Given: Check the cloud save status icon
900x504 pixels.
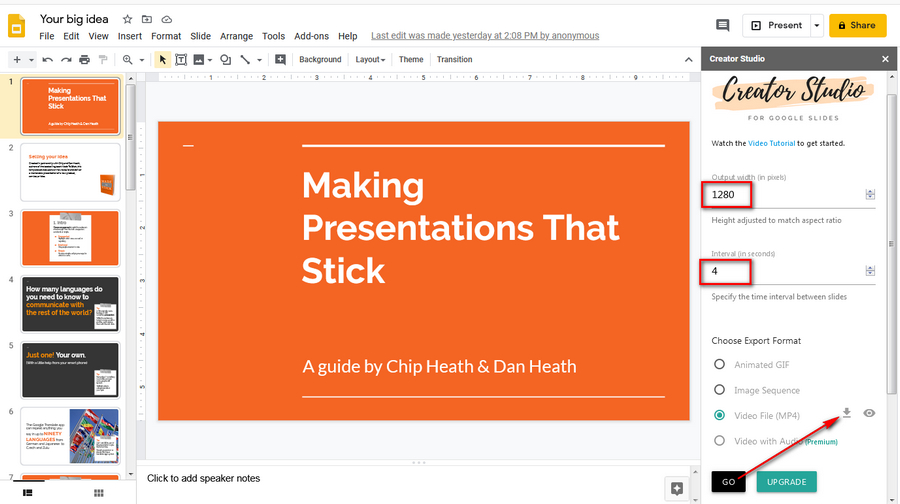Looking at the screenshot, I should (x=166, y=19).
